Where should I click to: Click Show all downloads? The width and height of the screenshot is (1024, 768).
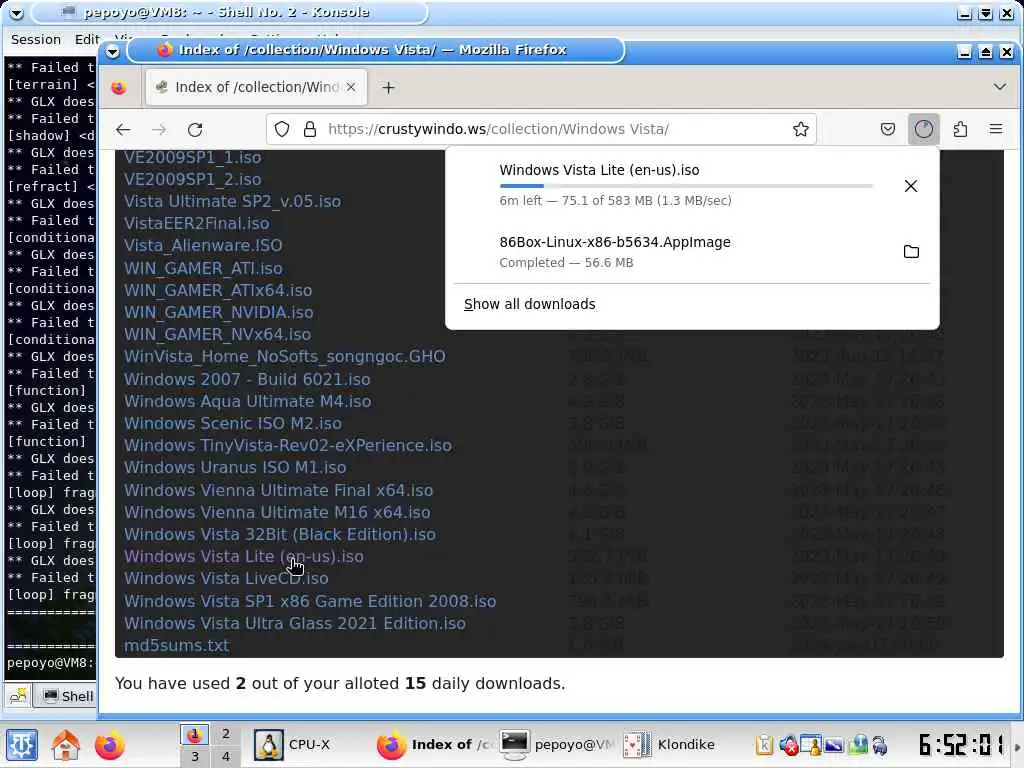click(x=530, y=304)
